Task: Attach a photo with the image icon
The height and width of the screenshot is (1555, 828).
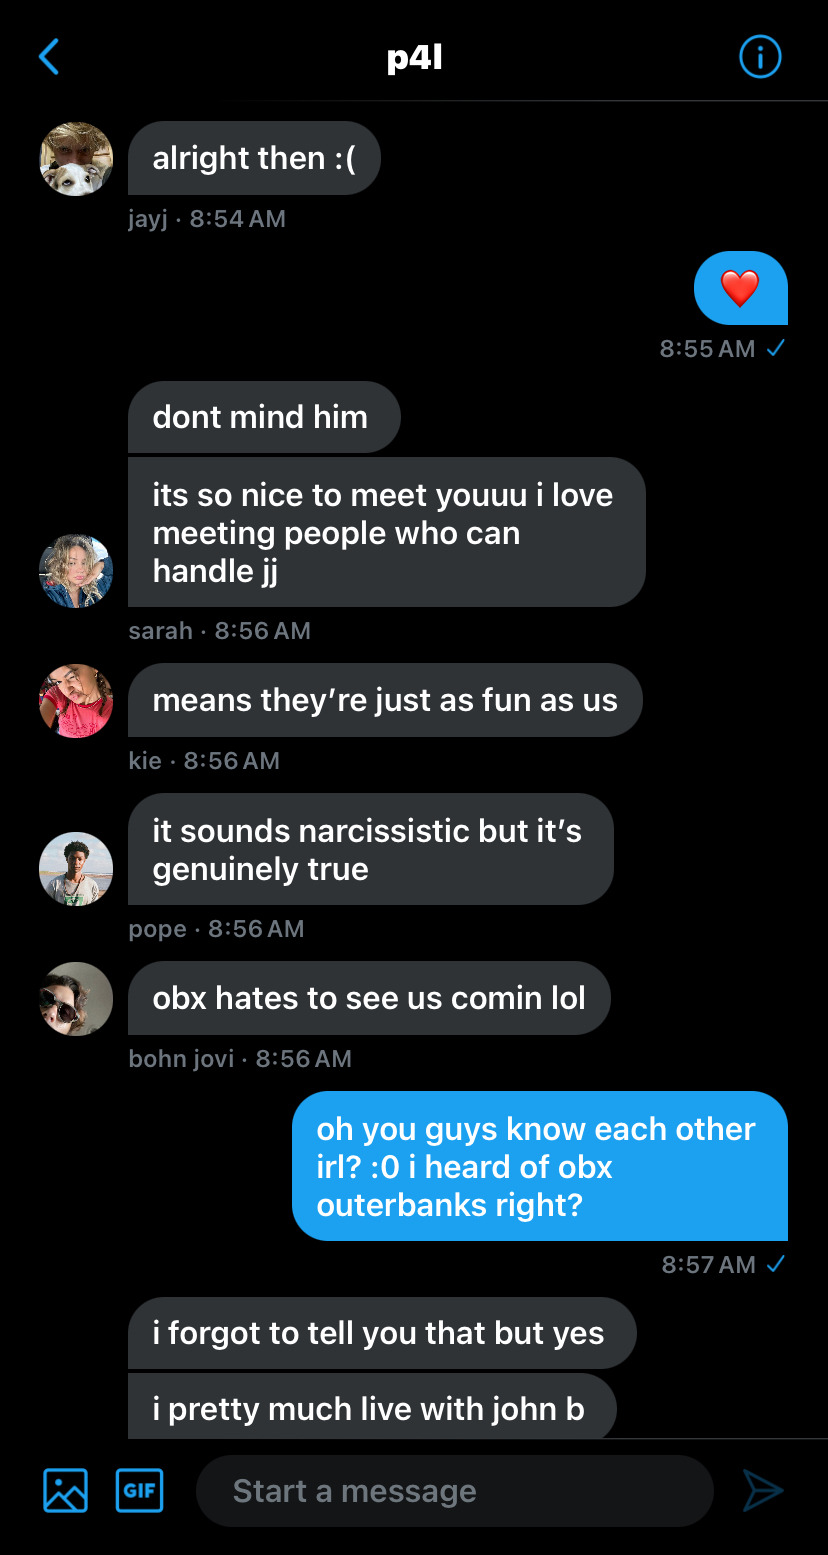Action: click(x=66, y=1491)
